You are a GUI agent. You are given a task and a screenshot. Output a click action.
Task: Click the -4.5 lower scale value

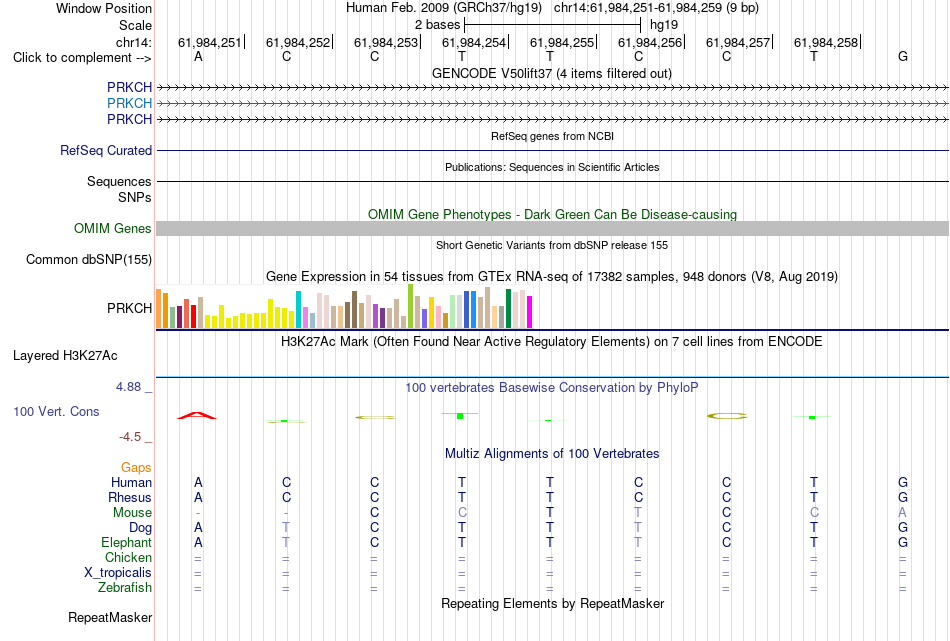pos(130,437)
